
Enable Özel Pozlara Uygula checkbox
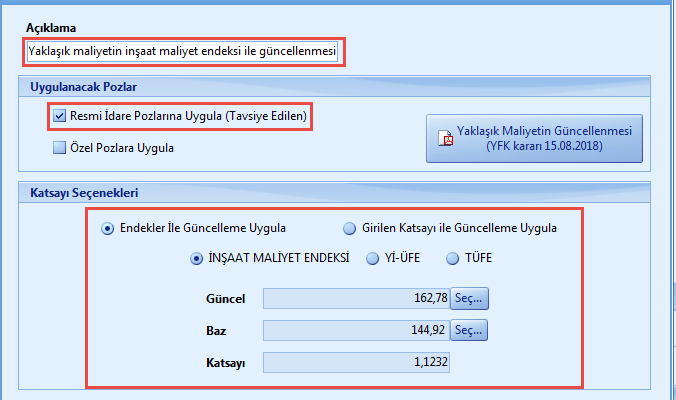[x=59, y=148]
